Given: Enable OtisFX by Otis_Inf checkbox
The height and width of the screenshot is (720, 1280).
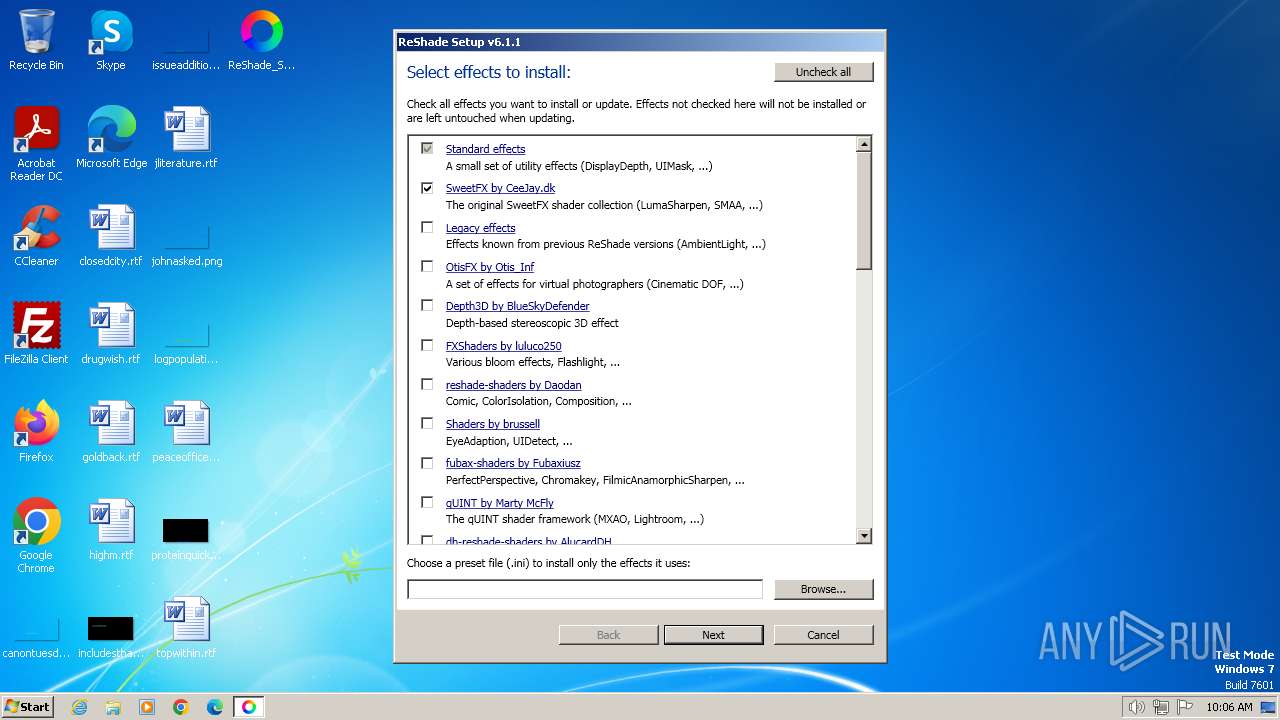Looking at the screenshot, I should 427,266.
